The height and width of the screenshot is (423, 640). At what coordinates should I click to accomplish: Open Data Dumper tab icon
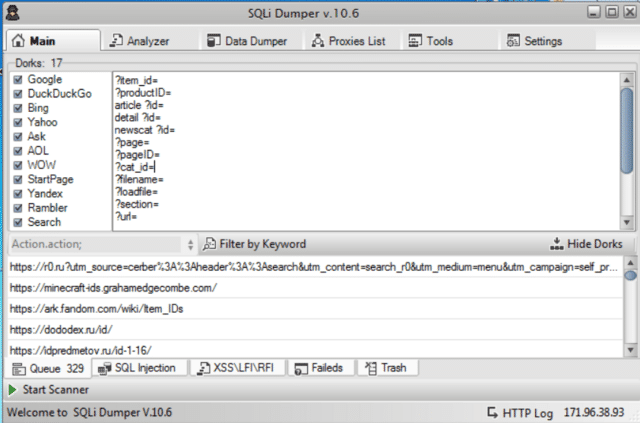[213, 41]
